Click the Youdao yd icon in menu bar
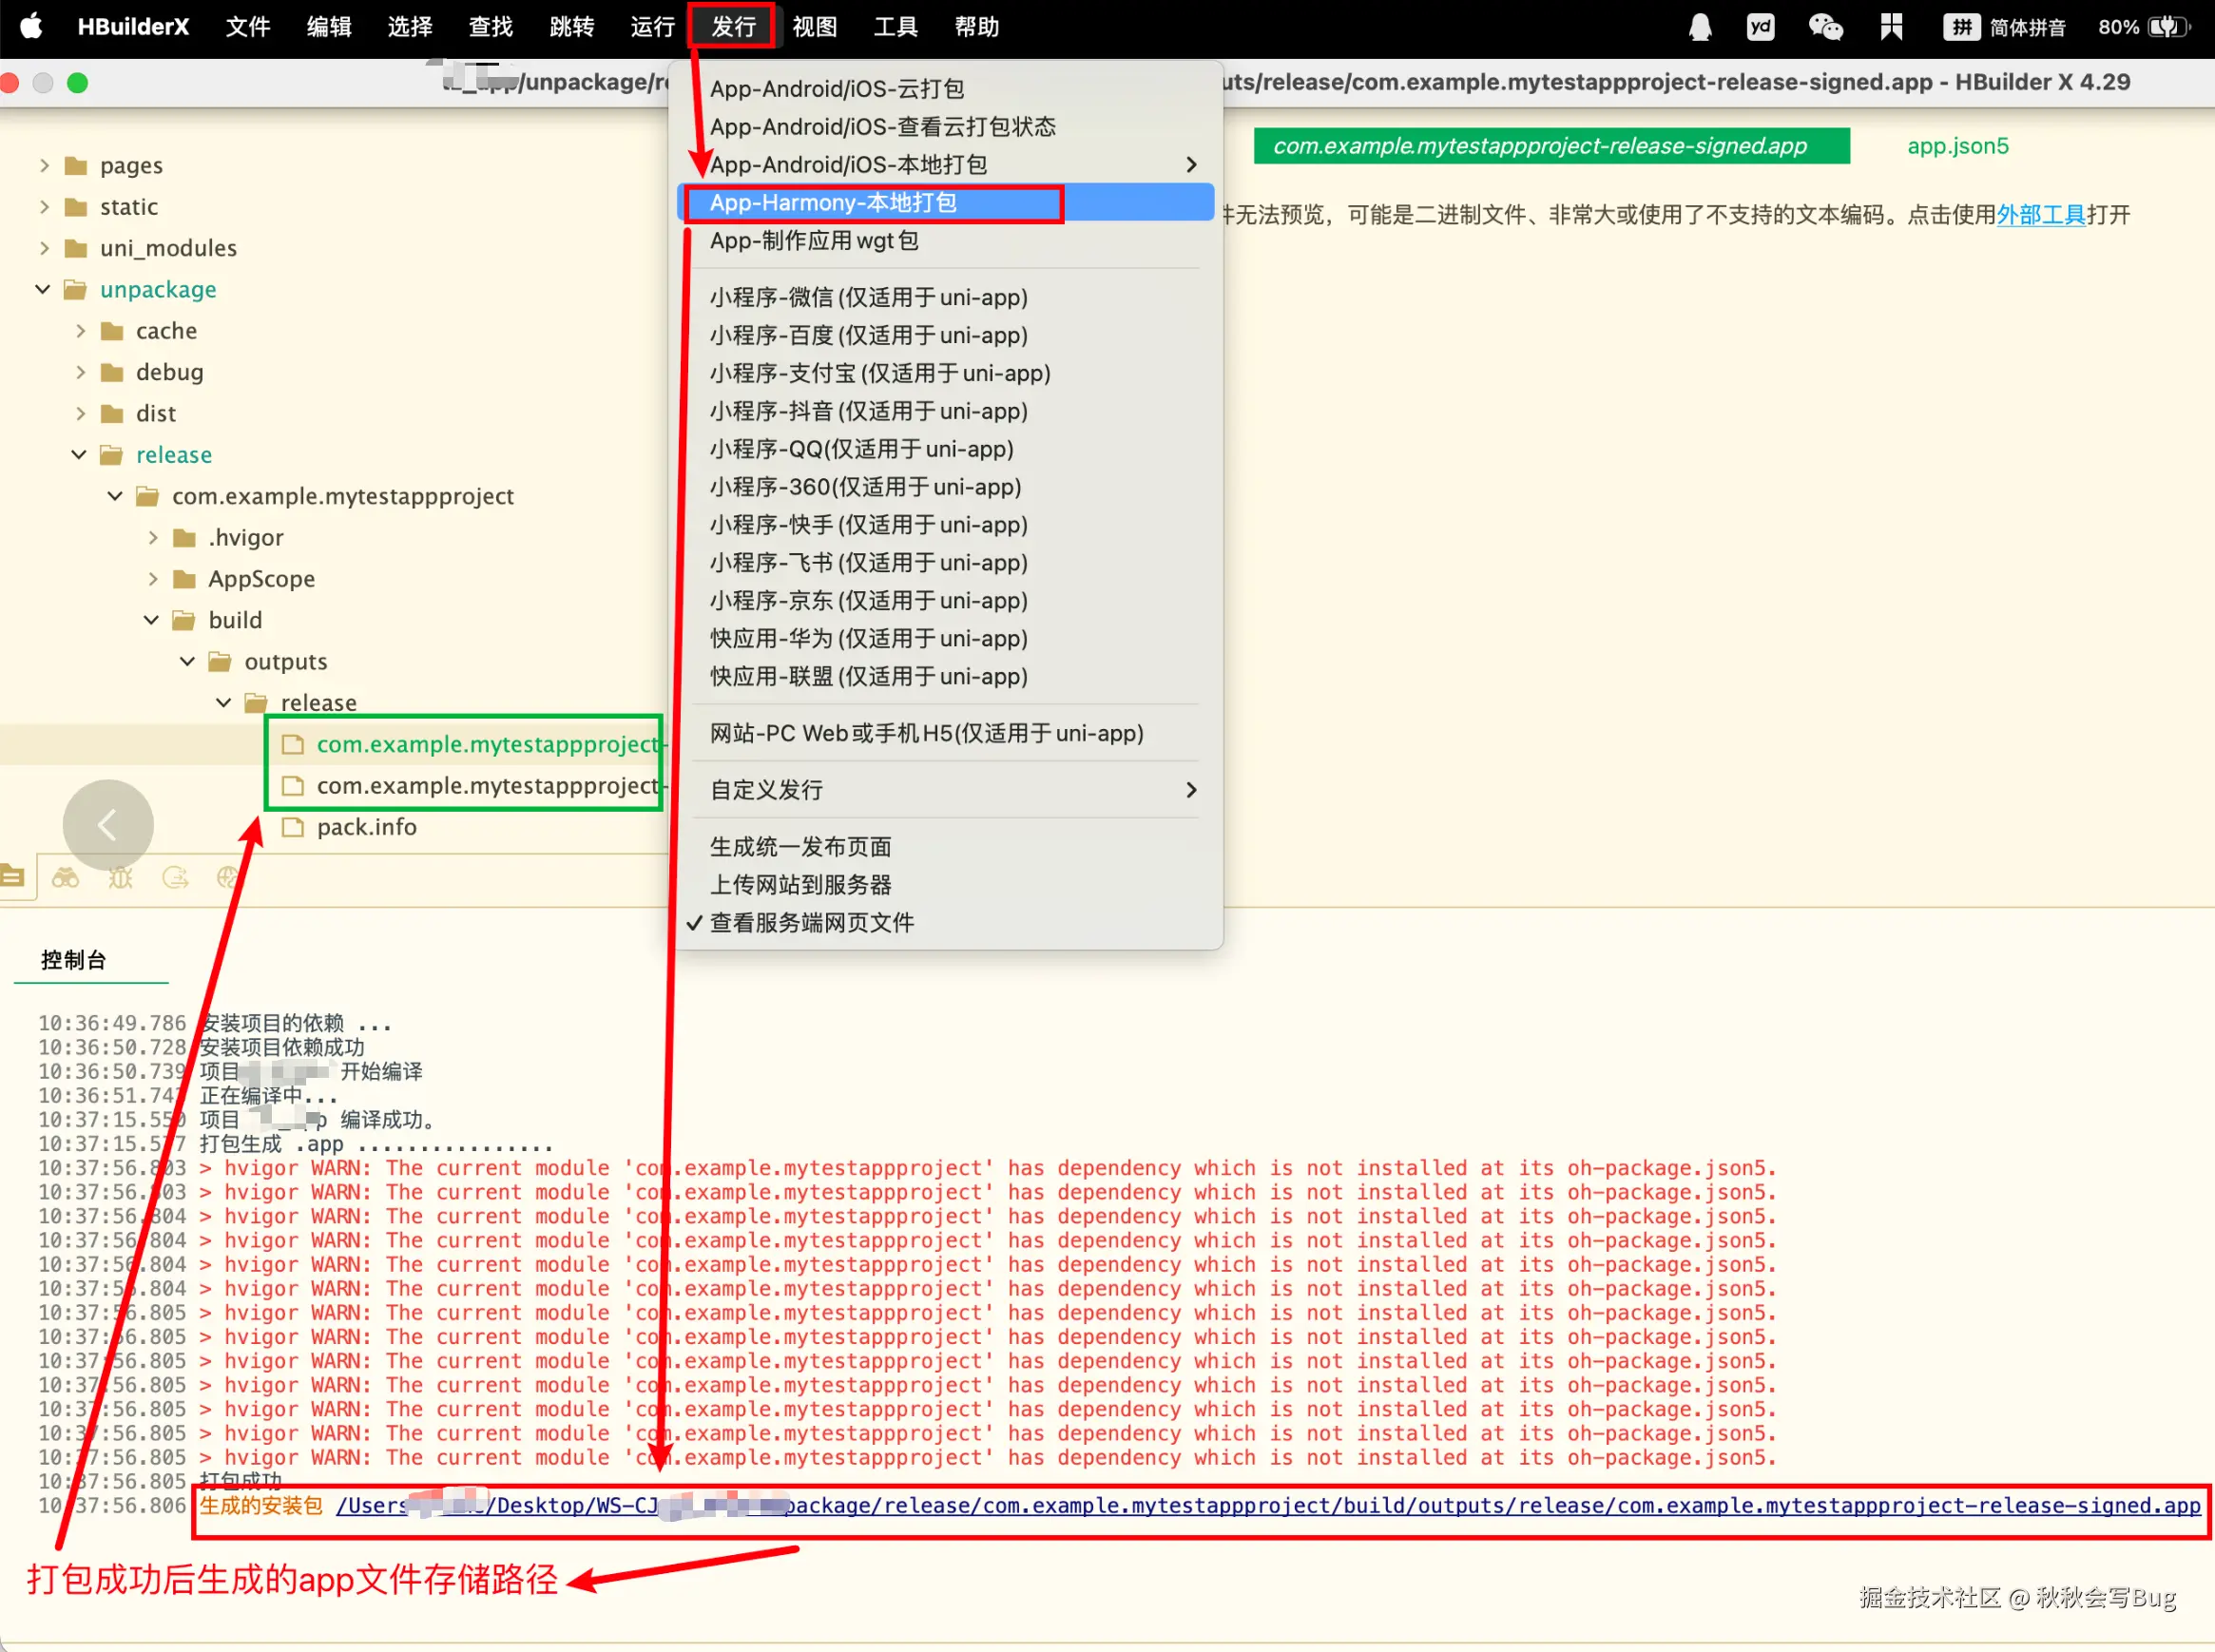Screen dimensions: 2215x1652 (x=1760, y=27)
